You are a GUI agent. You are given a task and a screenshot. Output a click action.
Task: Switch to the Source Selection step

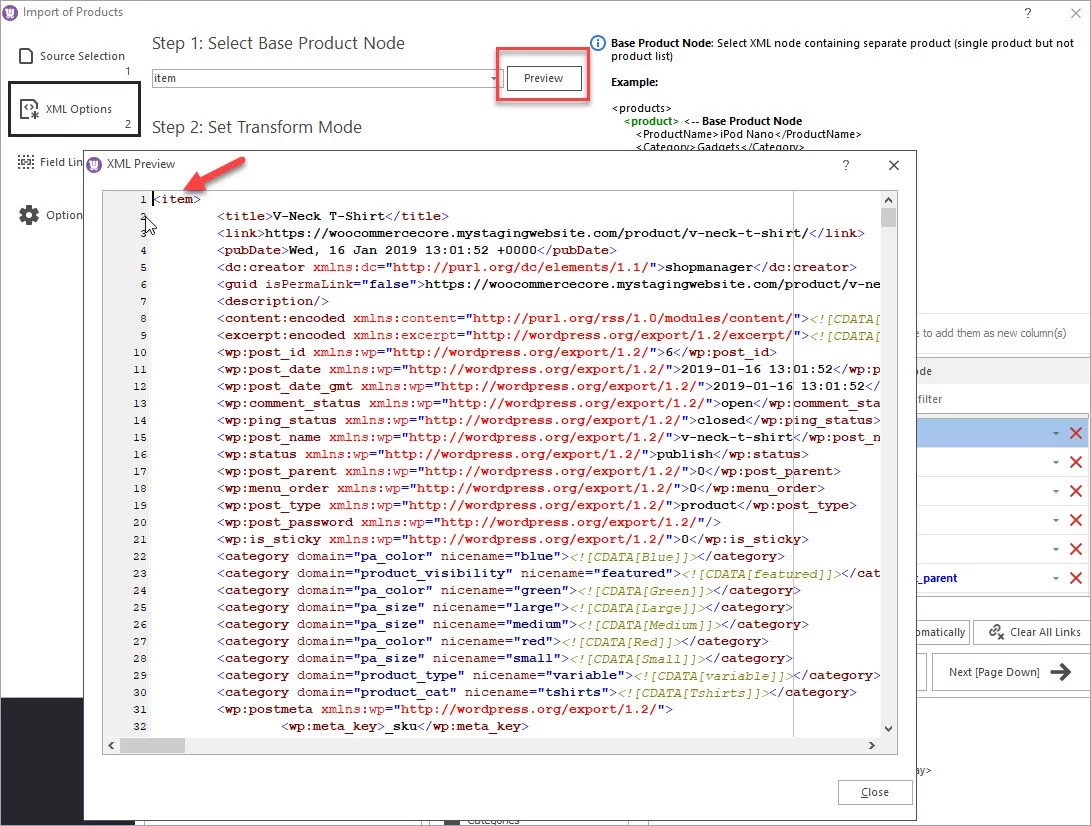70,58
